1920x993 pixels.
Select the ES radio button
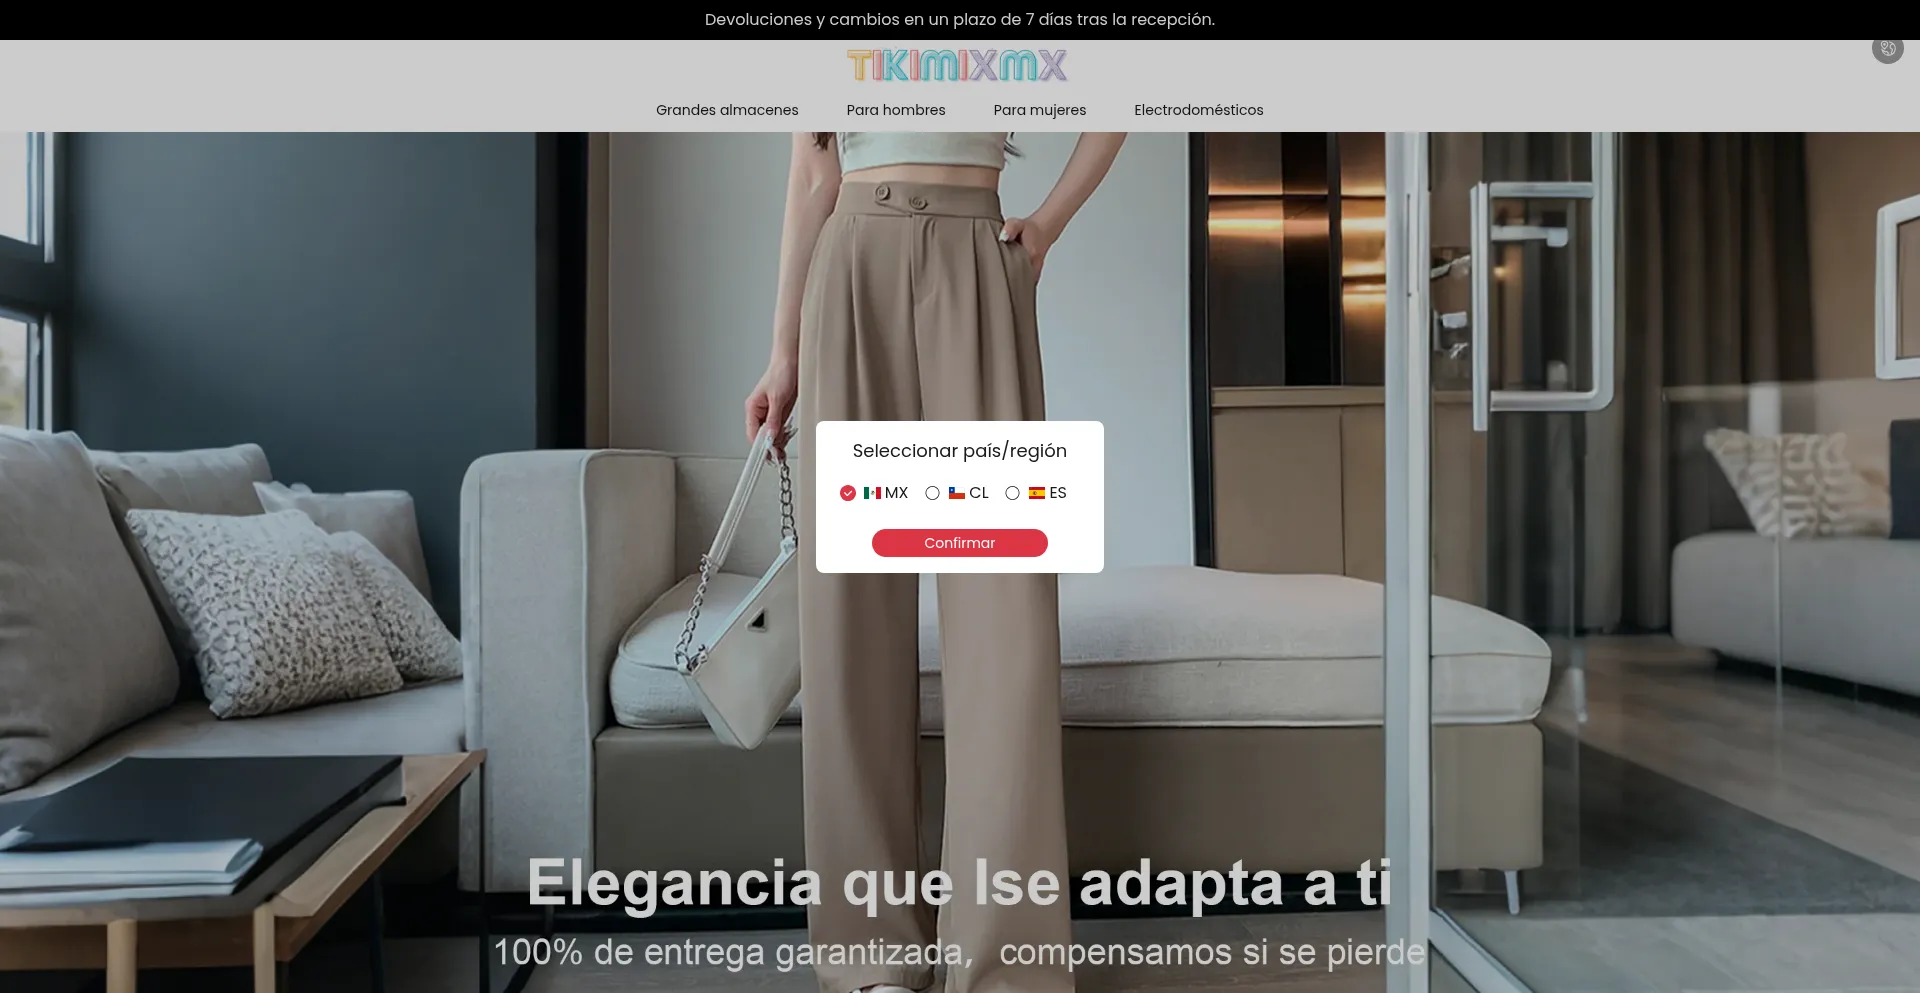(x=1012, y=493)
